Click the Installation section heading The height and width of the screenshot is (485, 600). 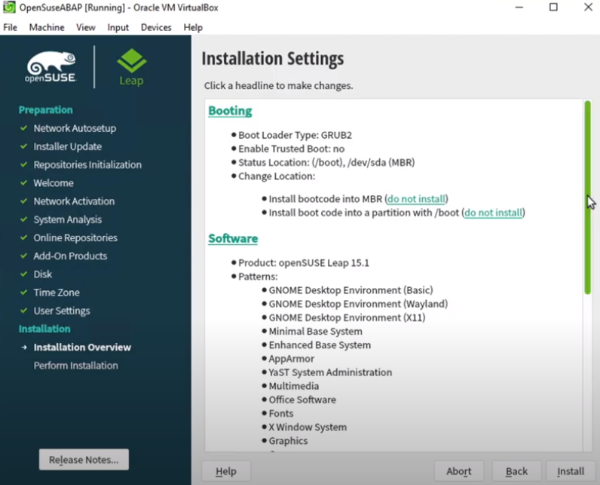(x=45, y=329)
